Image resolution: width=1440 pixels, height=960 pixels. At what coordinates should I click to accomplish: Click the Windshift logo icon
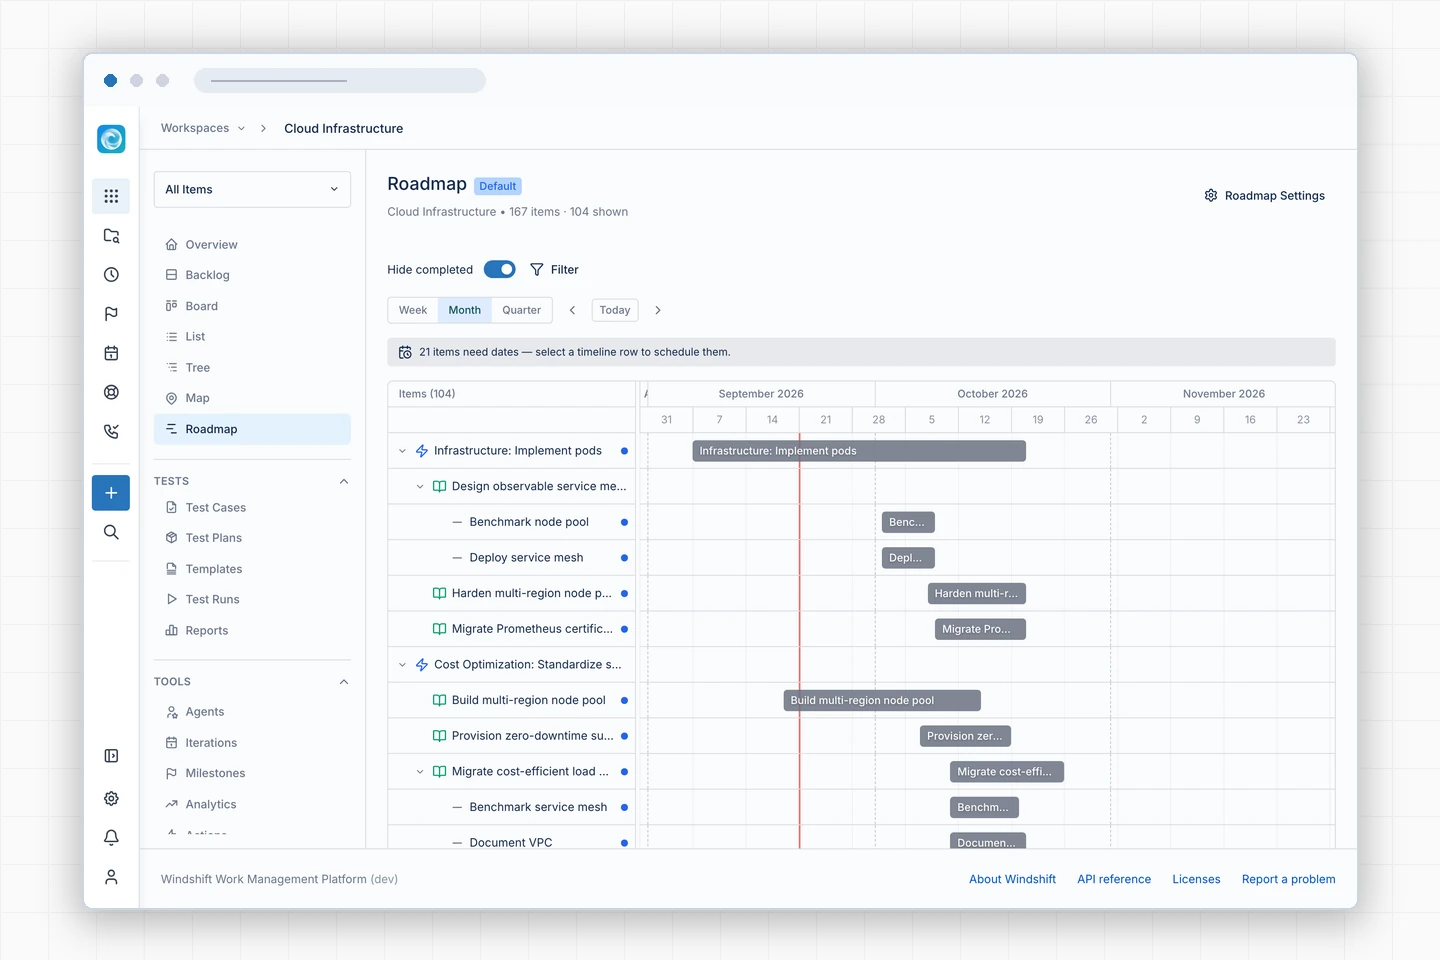(111, 139)
